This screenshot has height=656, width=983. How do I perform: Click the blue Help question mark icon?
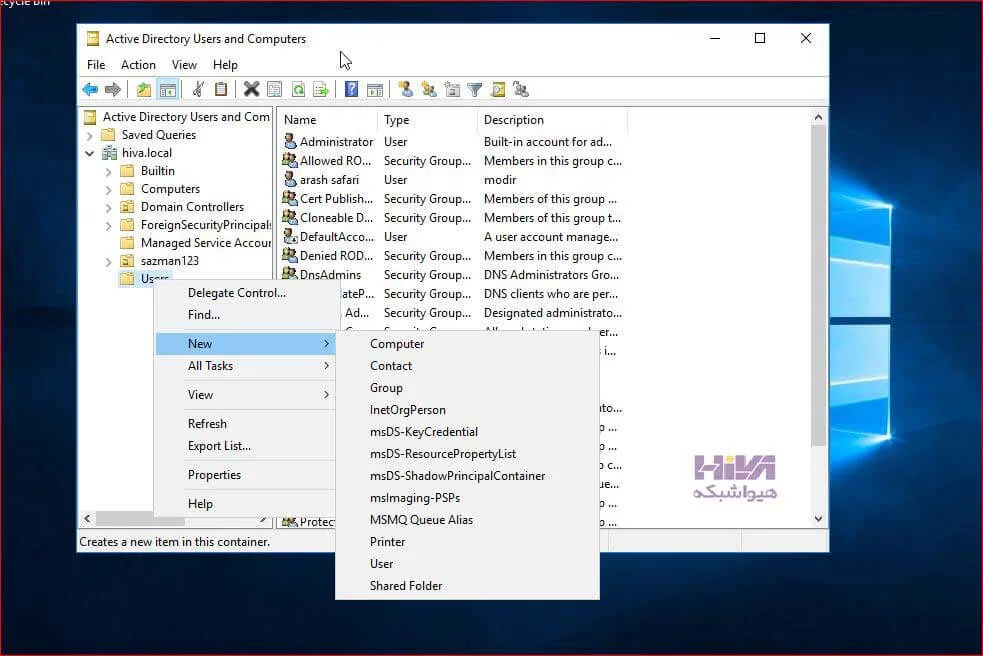[352, 90]
